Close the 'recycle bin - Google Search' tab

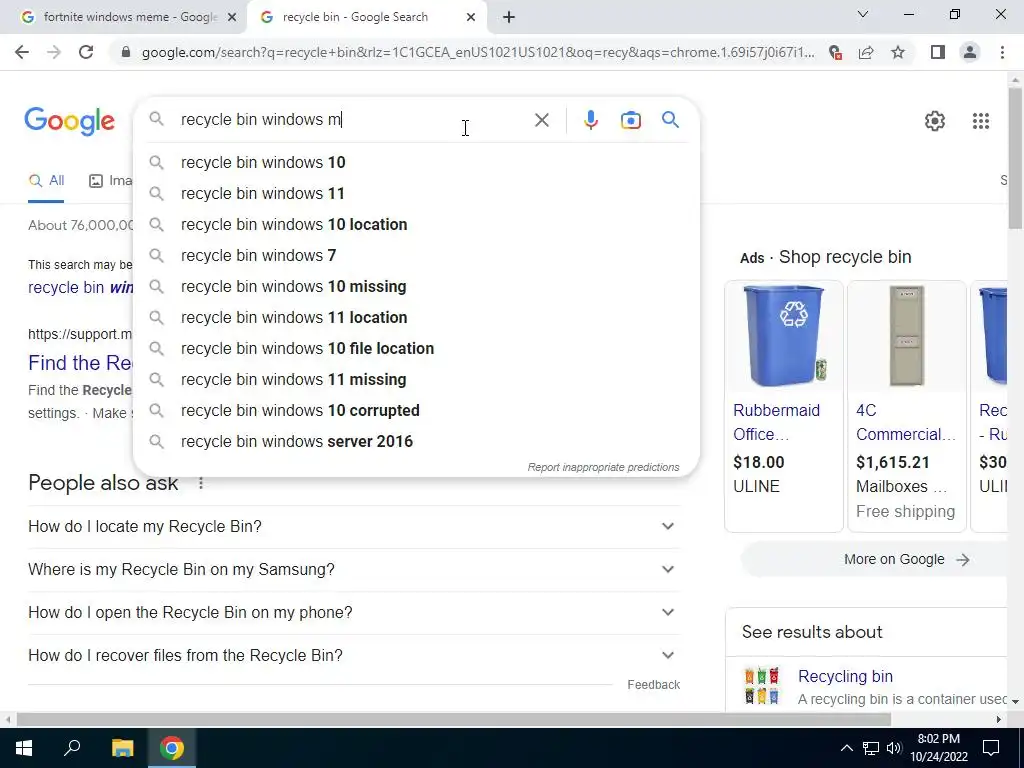pyautogui.click(x=471, y=18)
